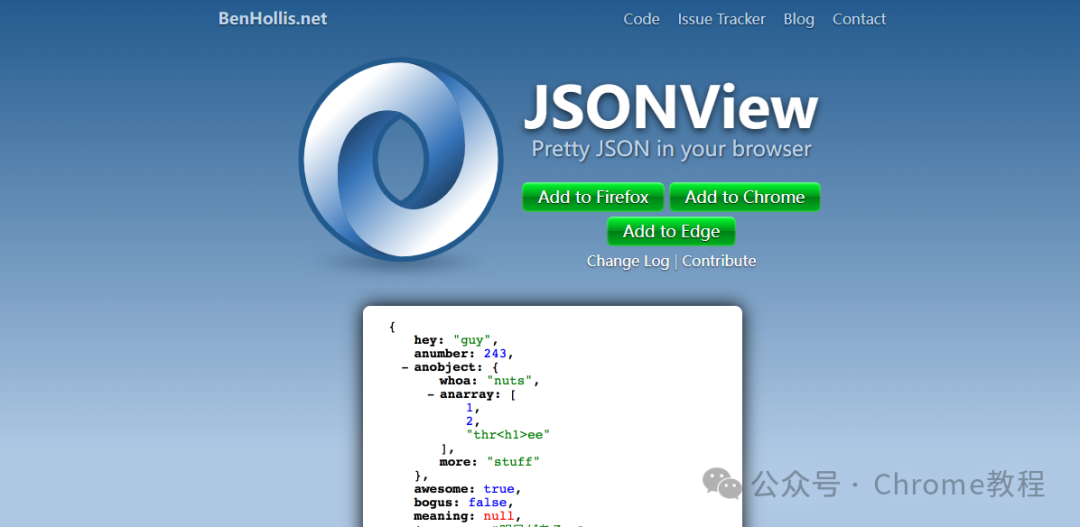Click the JSON sample preview panel
The height and width of the screenshot is (527, 1080).
click(x=552, y=416)
